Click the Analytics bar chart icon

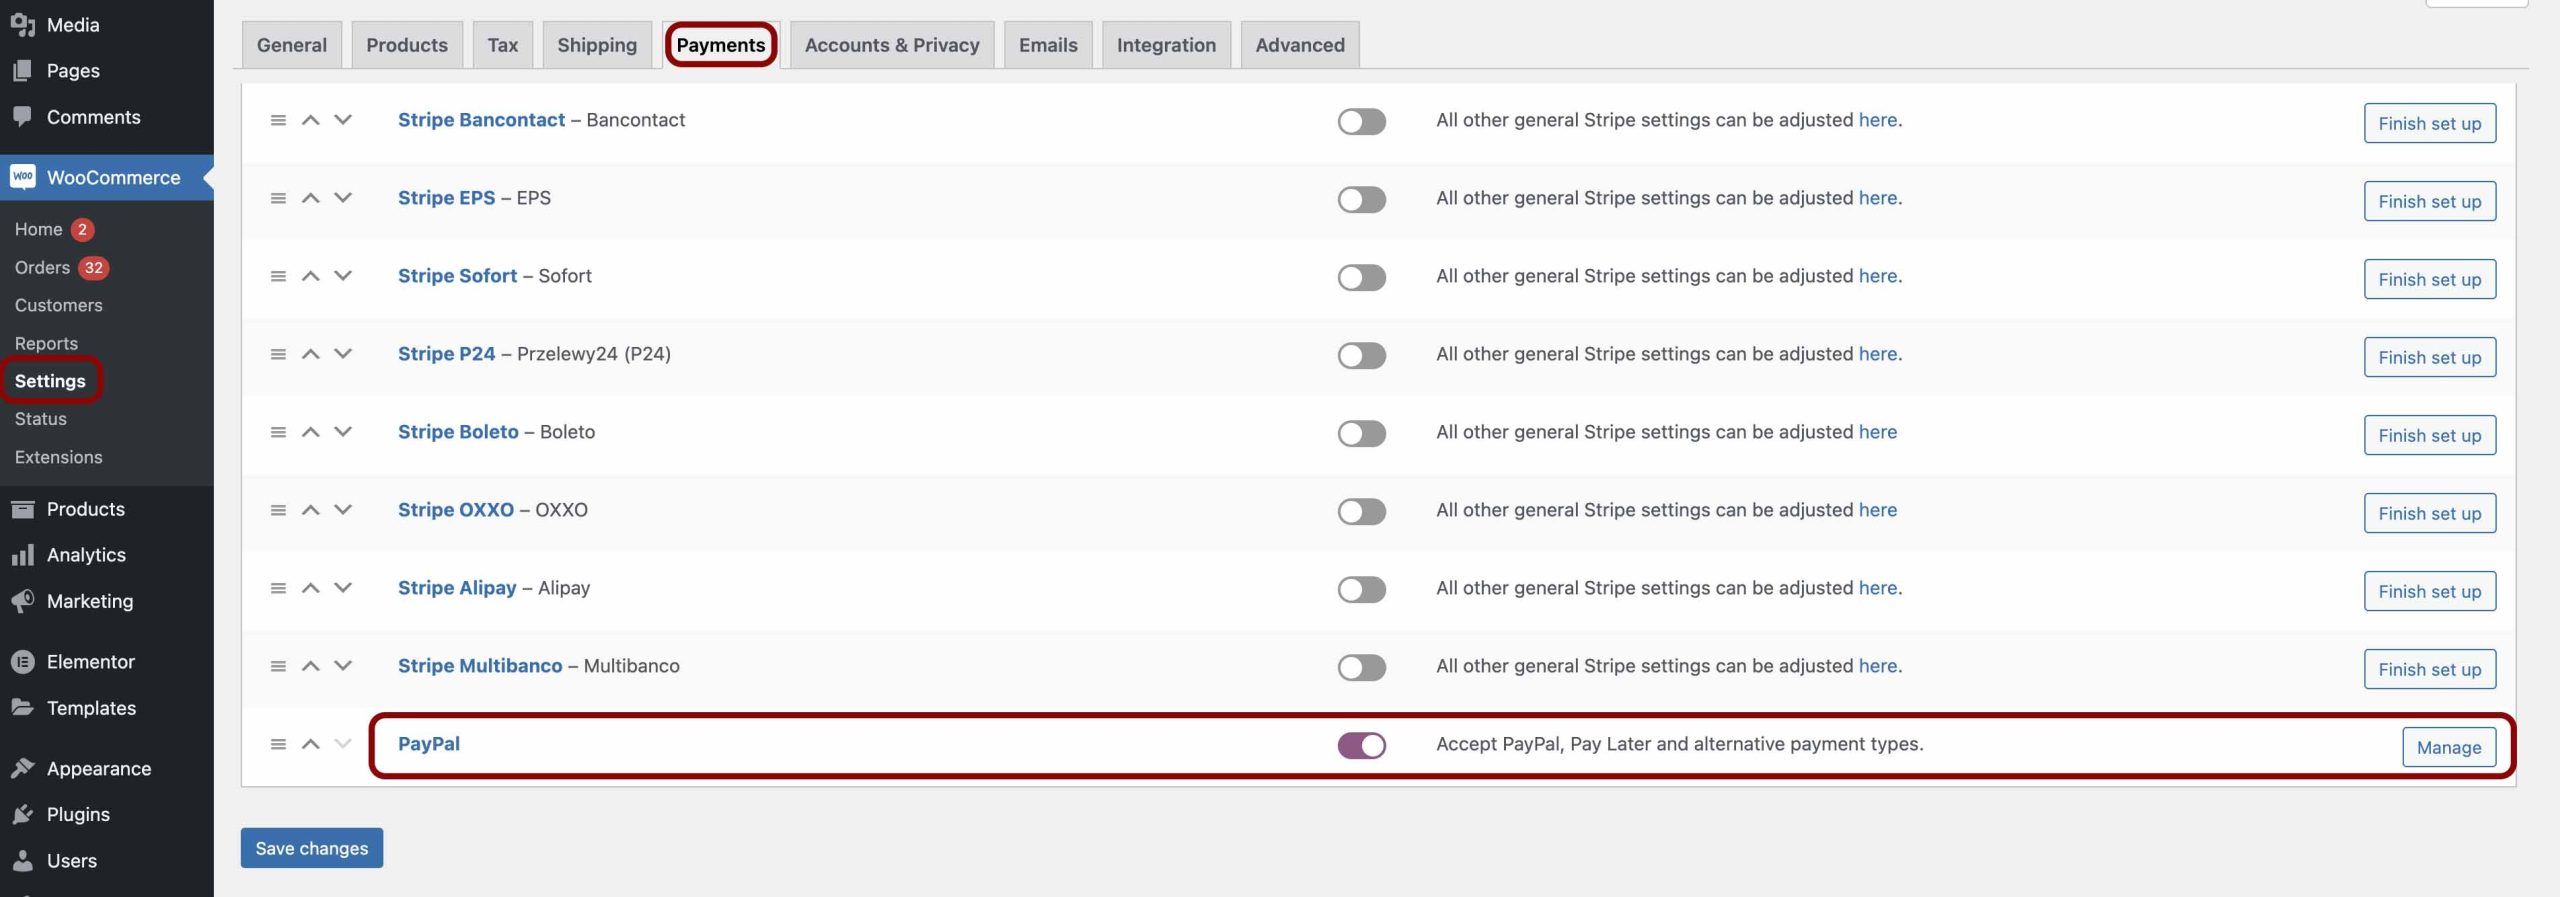coord(22,555)
